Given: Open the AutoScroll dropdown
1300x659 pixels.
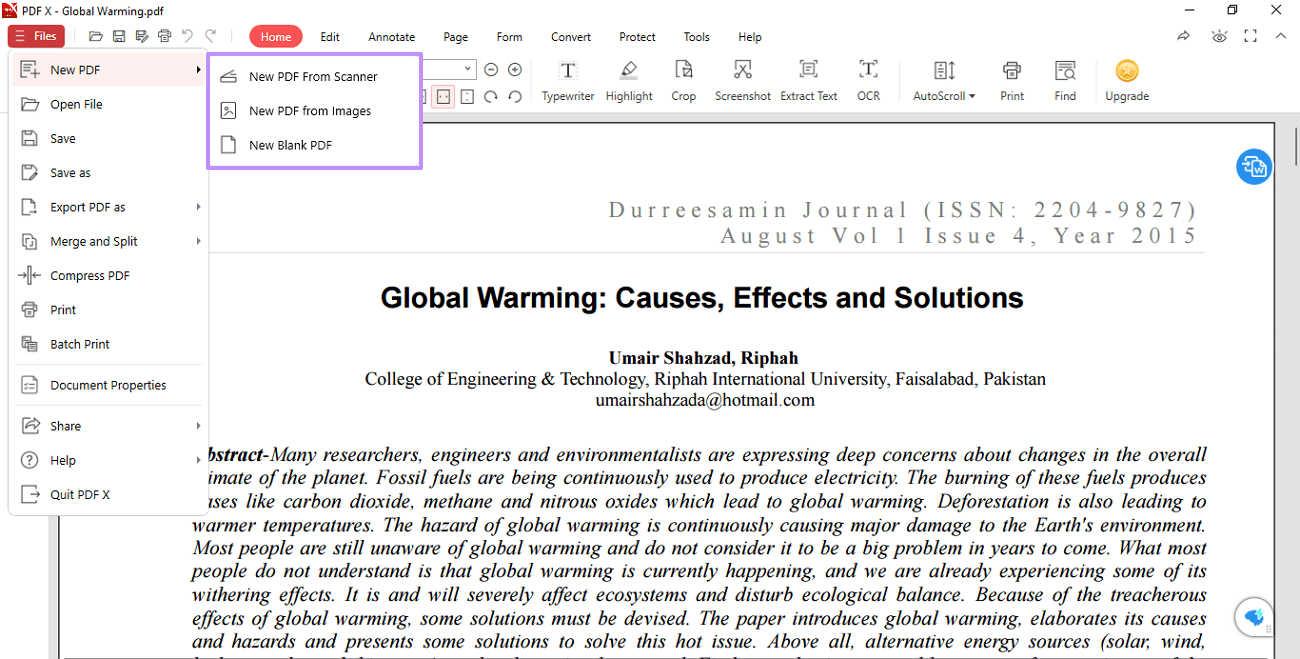Looking at the screenshot, I should [x=942, y=80].
